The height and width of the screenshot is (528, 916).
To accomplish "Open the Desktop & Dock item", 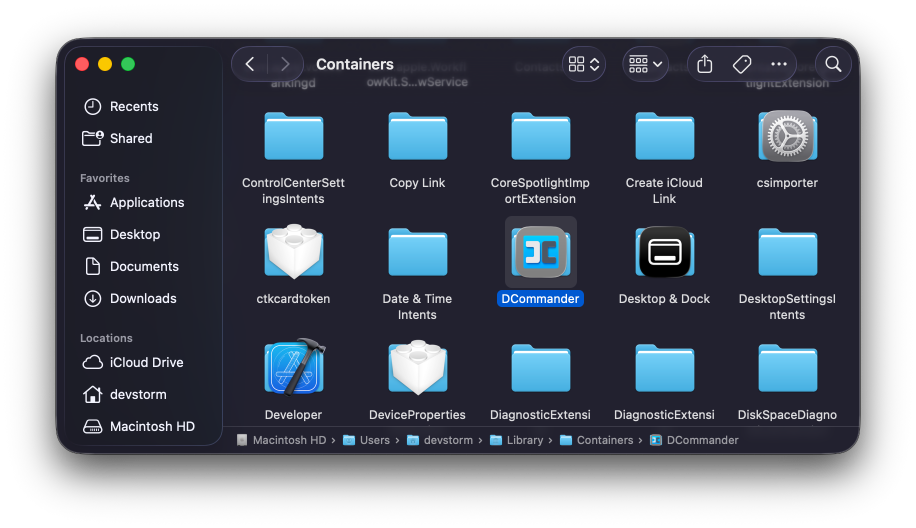I will click(x=664, y=252).
